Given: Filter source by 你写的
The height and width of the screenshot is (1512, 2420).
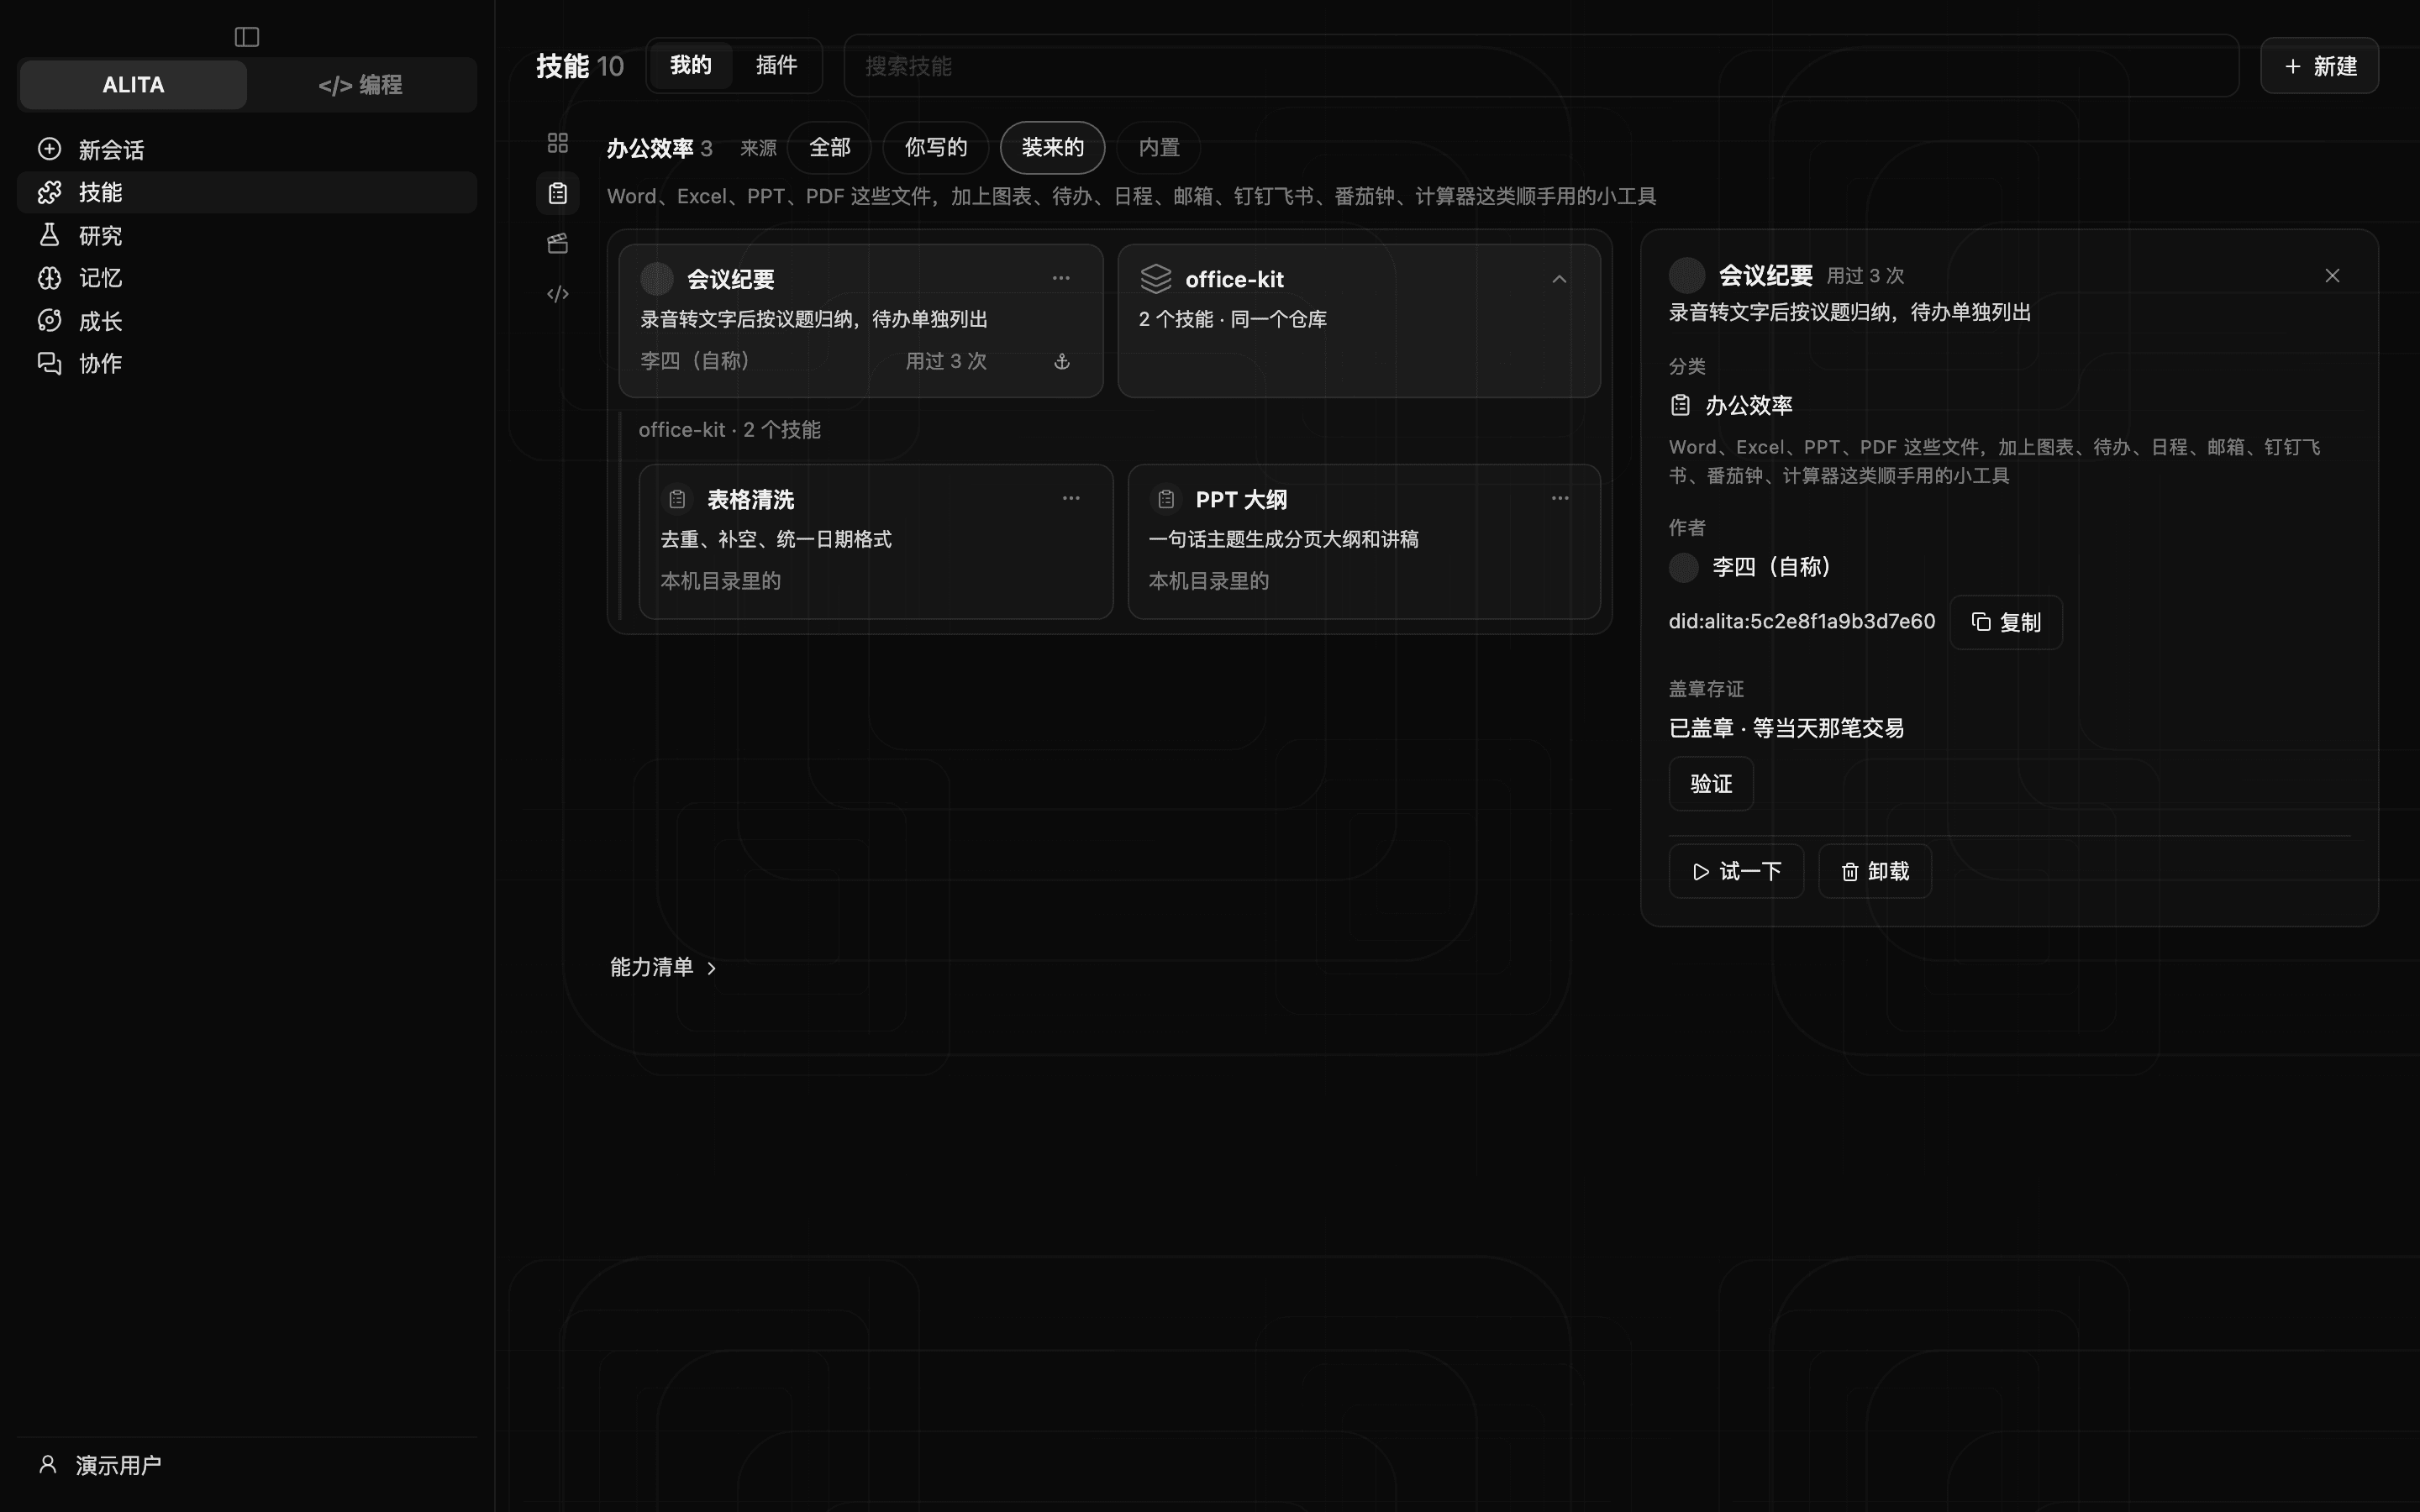Looking at the screenshot, I should pos(935,148).
